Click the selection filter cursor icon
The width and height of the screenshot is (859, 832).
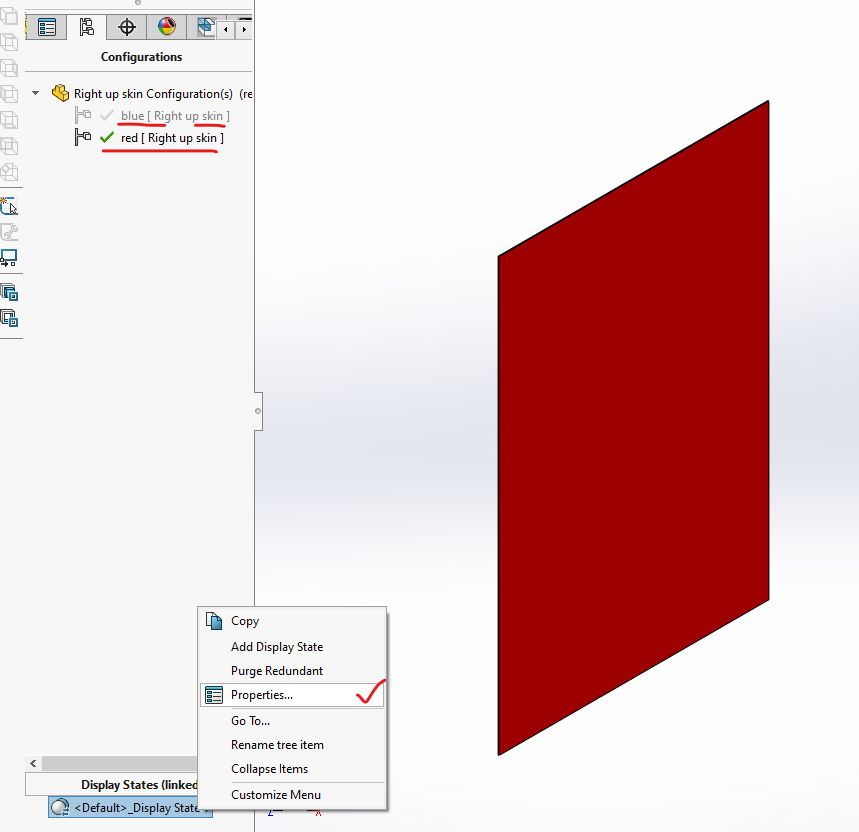pos(9,206)
